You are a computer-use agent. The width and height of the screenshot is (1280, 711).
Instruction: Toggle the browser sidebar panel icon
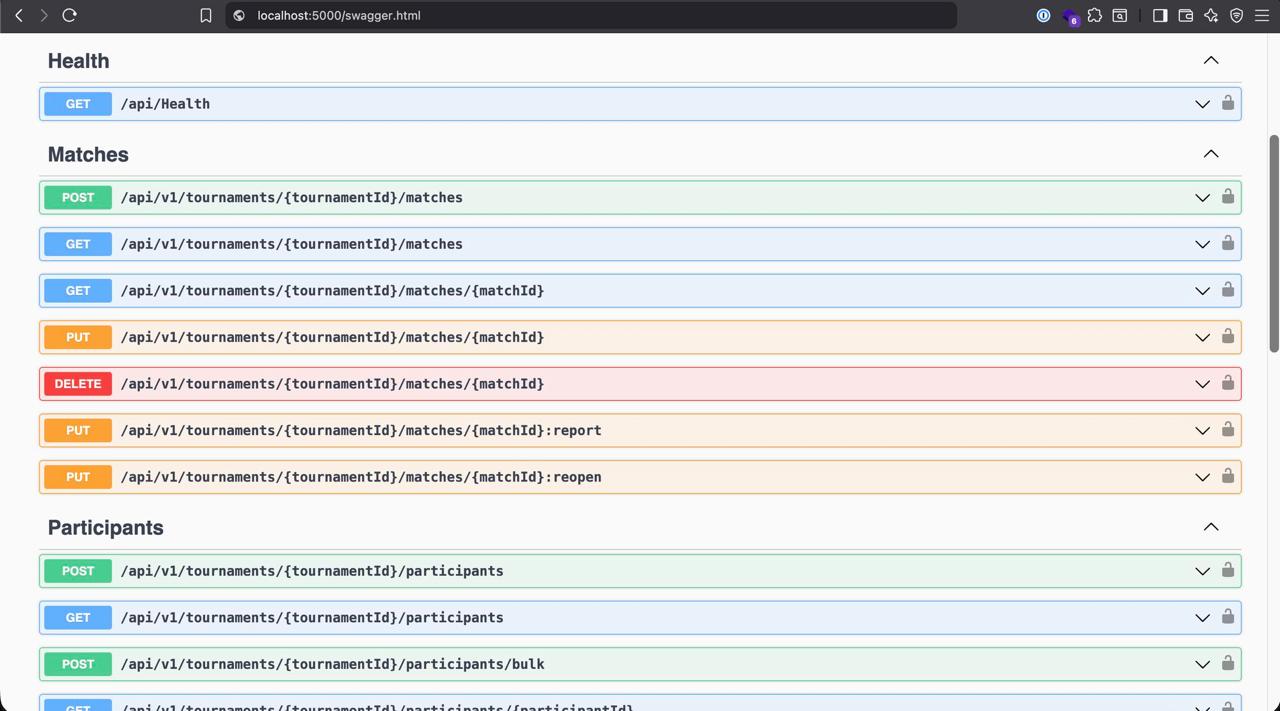(x=1160, y=15)
